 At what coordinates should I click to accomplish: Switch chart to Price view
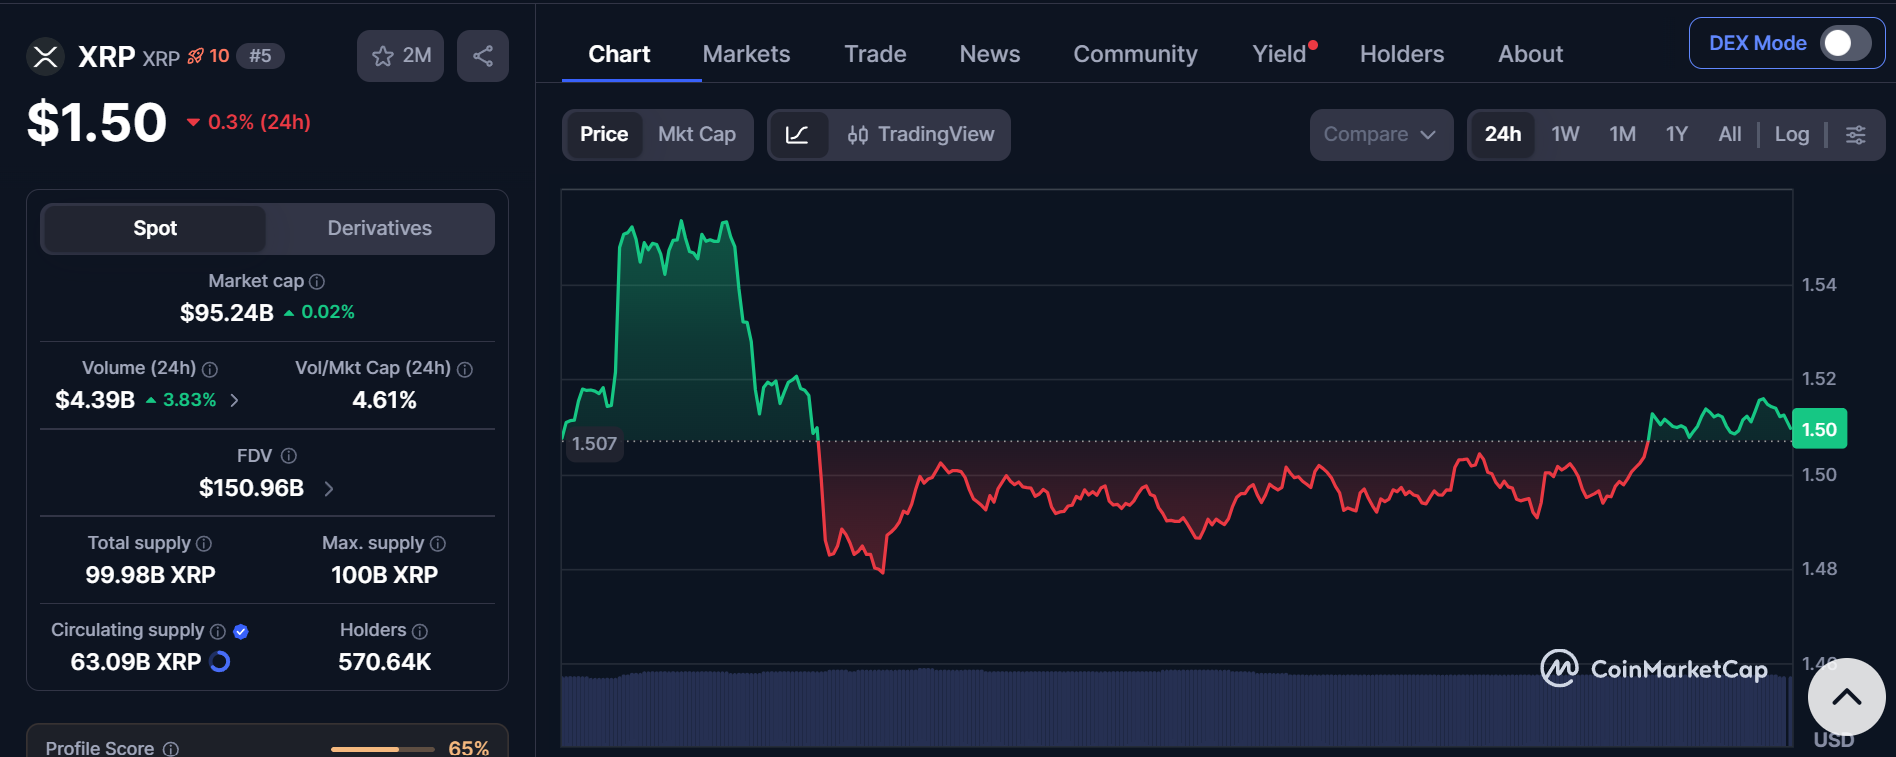[x=604, y=135]
